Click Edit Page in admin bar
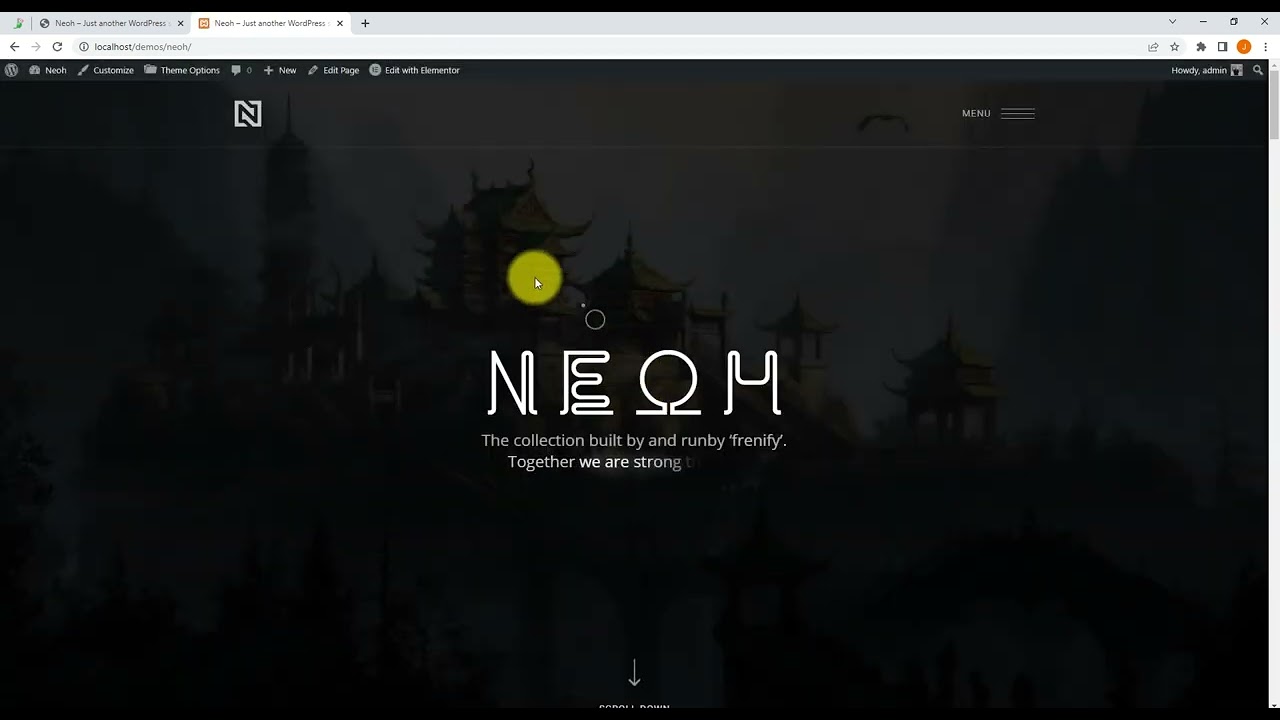This screenshot has height=720, width=1280. tap(333, 70)
